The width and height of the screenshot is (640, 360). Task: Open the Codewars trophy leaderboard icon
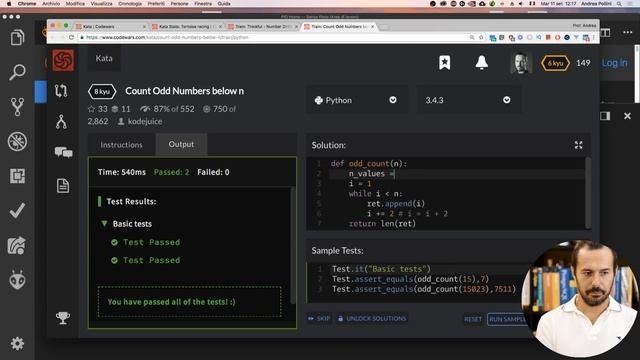(x=63, y=318)
